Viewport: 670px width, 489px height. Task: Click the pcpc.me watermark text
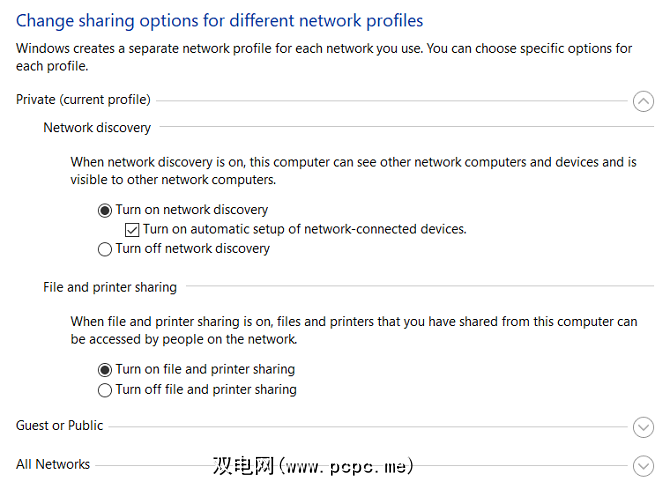coord(313,466)
